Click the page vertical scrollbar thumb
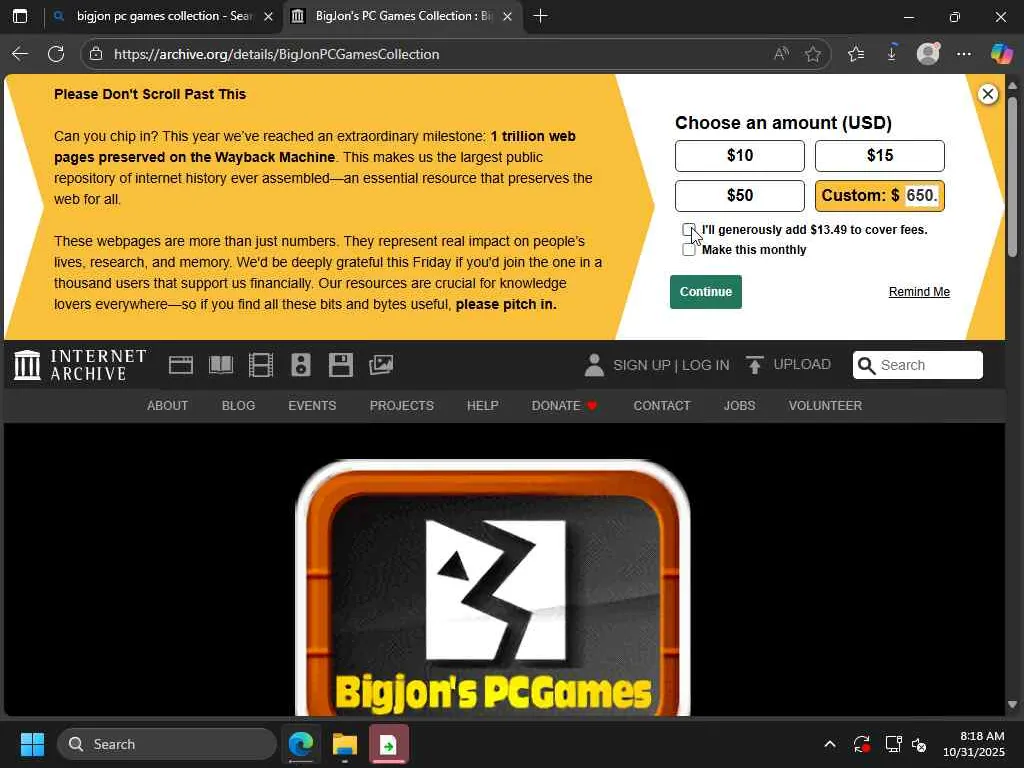 (1012, 176)
